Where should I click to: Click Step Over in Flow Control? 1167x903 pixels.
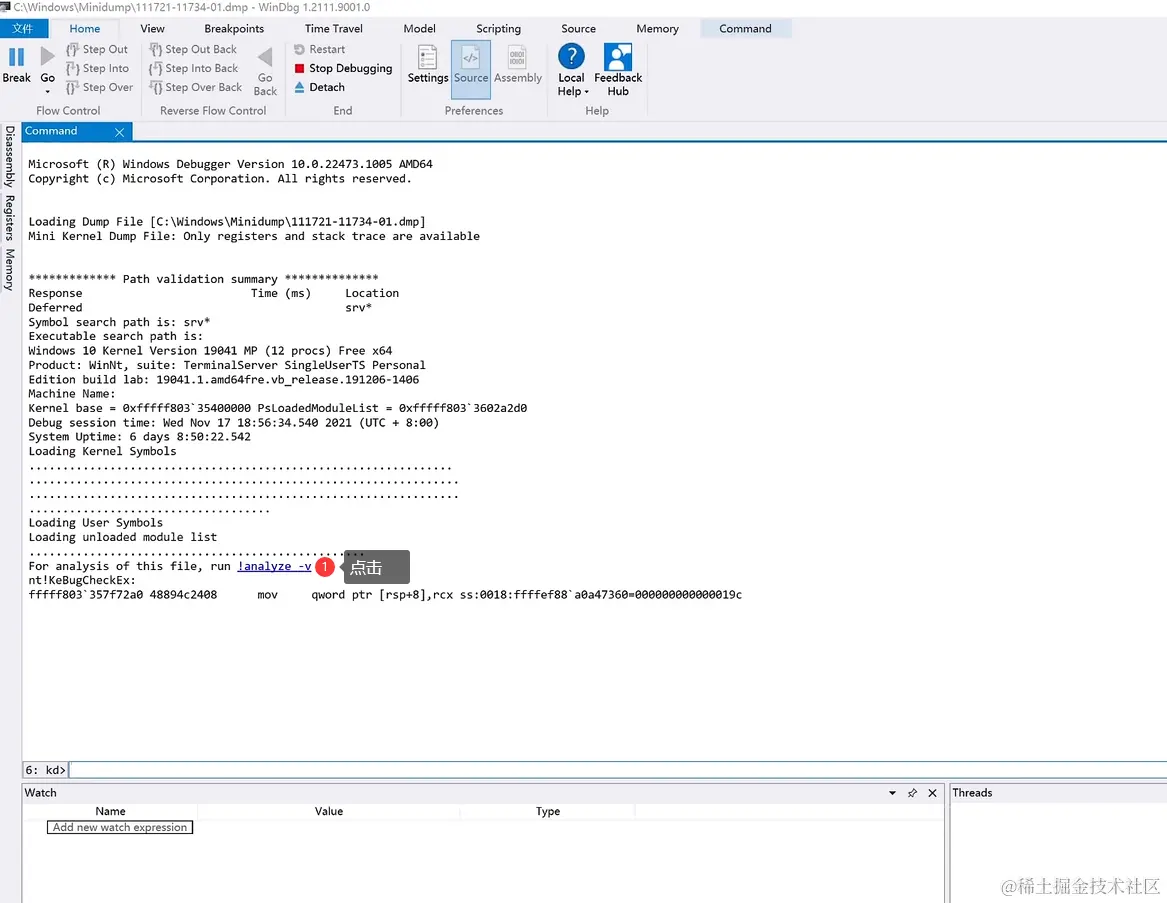coord(100,87)
